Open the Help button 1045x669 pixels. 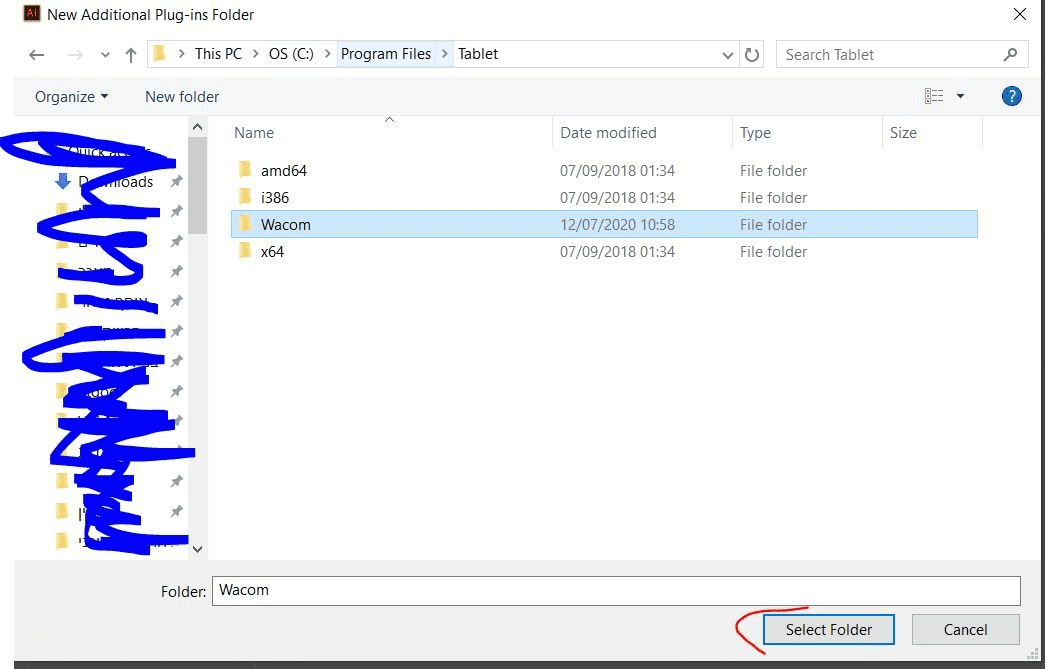(1011, 97)
